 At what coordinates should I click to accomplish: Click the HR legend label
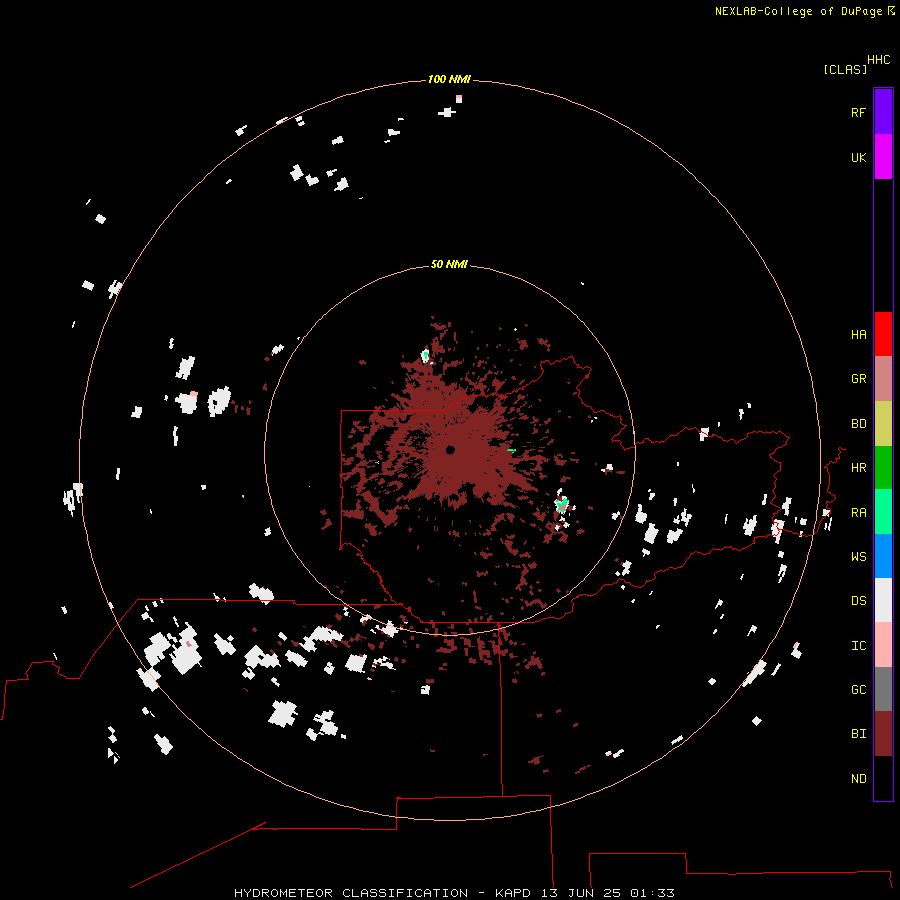858,468
